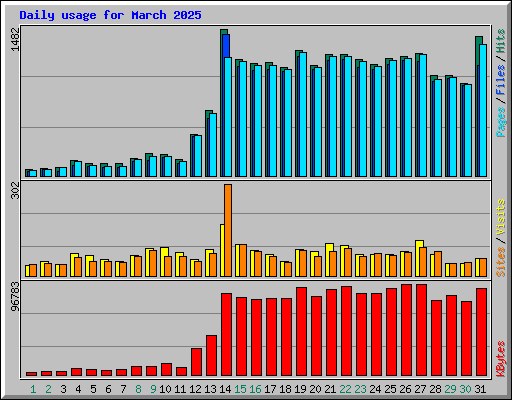Click day label 10 on x-axis
Viewport: 512px width, 400px height.
click(165, 389)
